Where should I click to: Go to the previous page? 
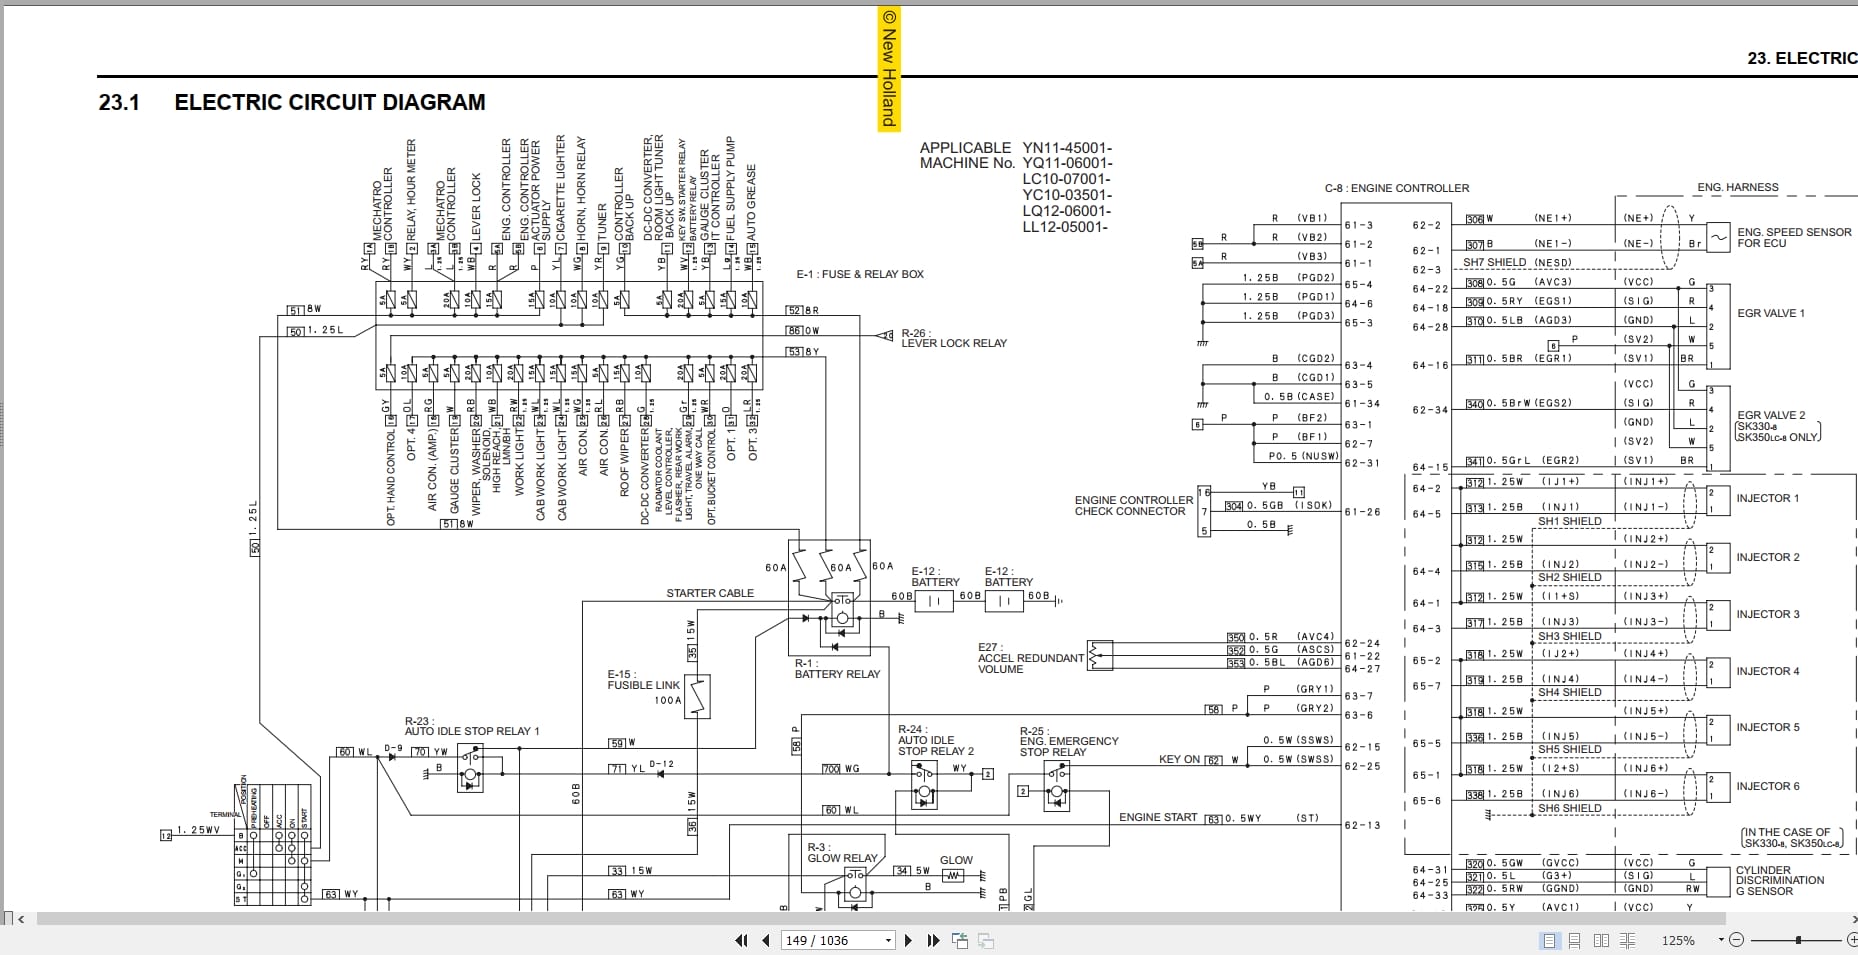pos(766,940)
